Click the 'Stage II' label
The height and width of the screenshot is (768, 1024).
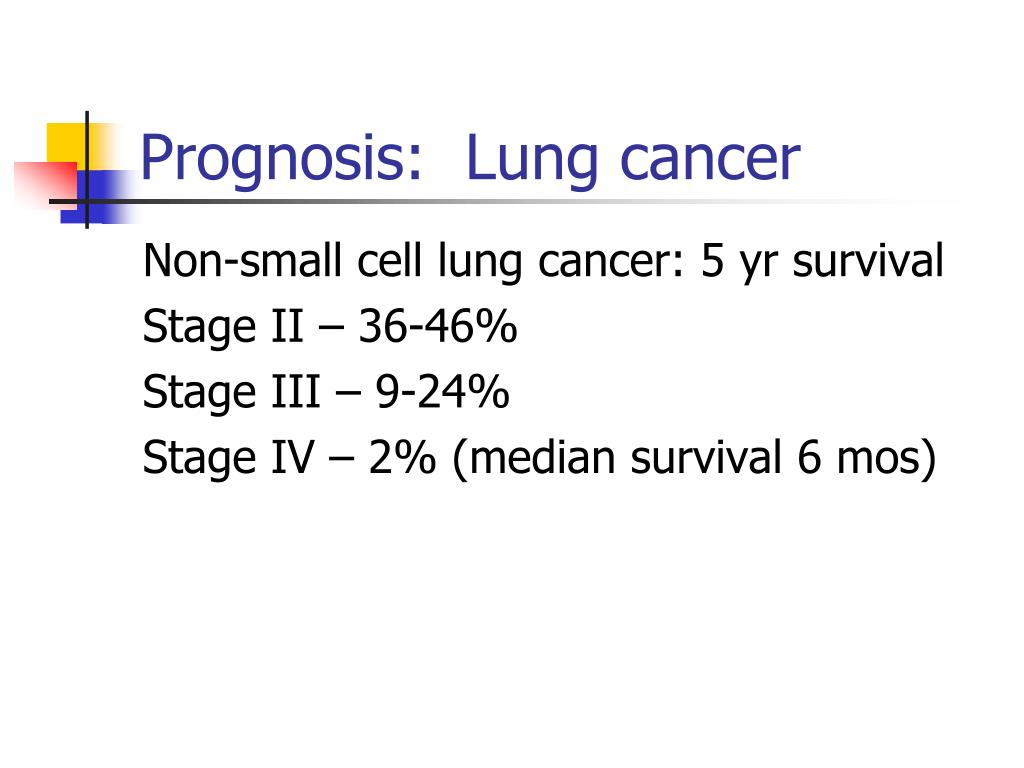[223, 326]
